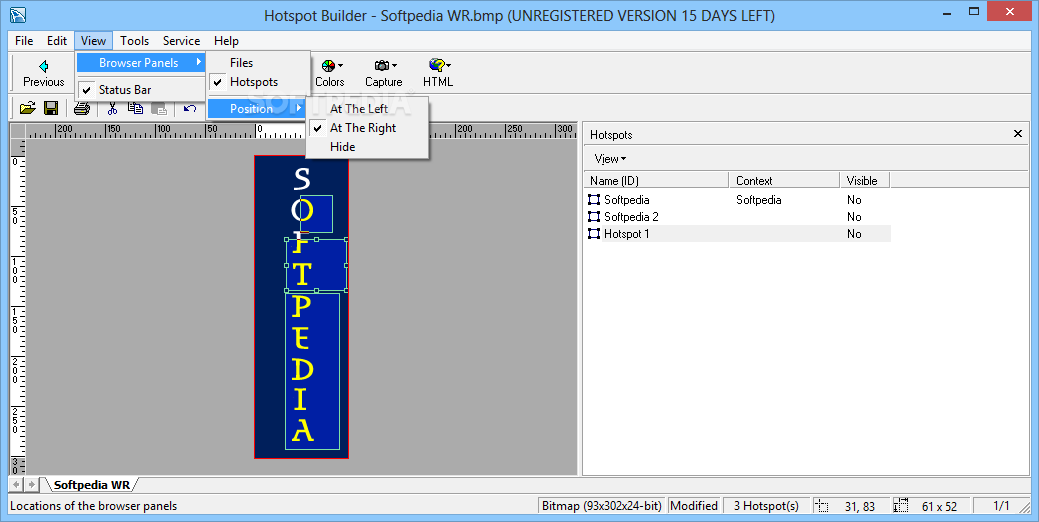Open the Tools menu
This screenshot has height=522, width=1039.
click(135, 41)
